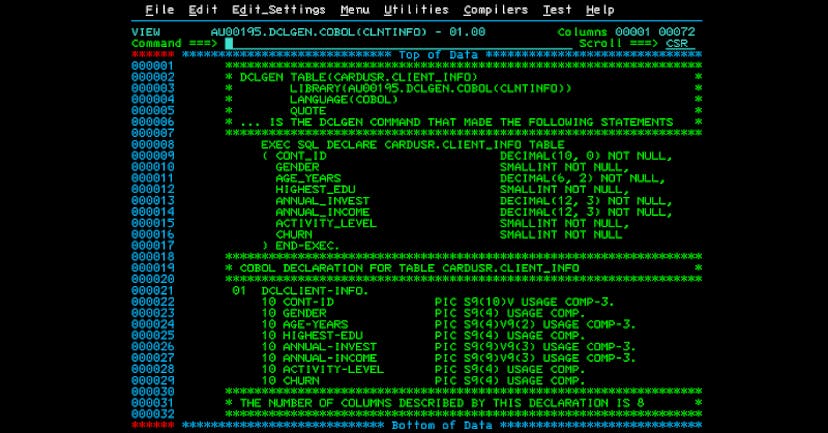Open the Menu menu item
The height and width of the screenshot is (433, 828).
(x=355, y=10)
